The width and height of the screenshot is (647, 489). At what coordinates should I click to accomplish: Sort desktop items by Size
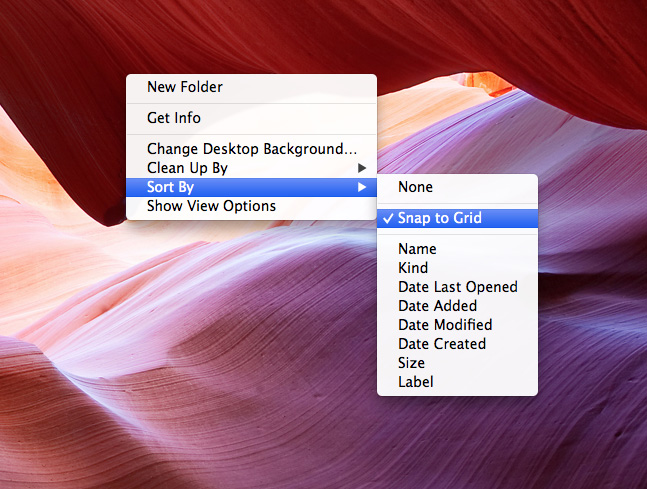tap(457, 363)
